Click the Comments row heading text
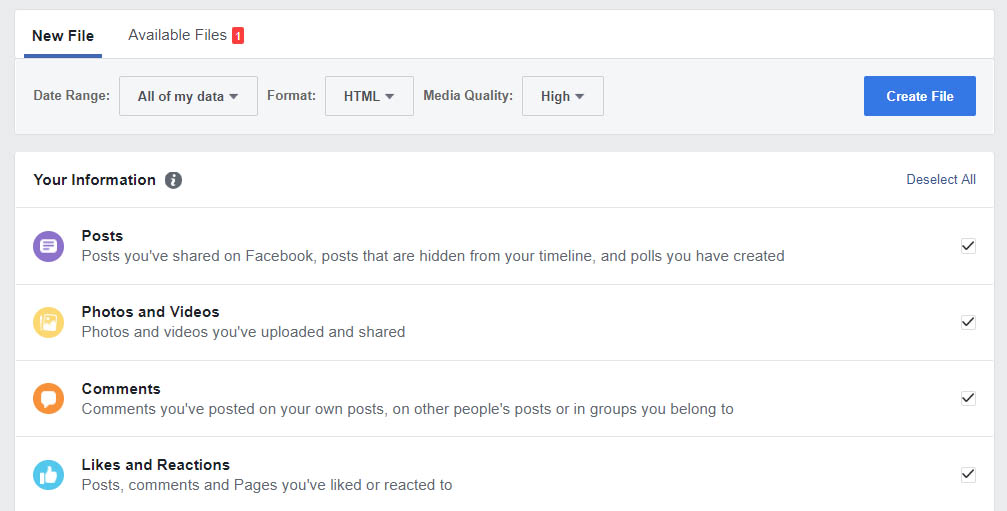This screenshot has width=1007, height=511. coord(121,389)
